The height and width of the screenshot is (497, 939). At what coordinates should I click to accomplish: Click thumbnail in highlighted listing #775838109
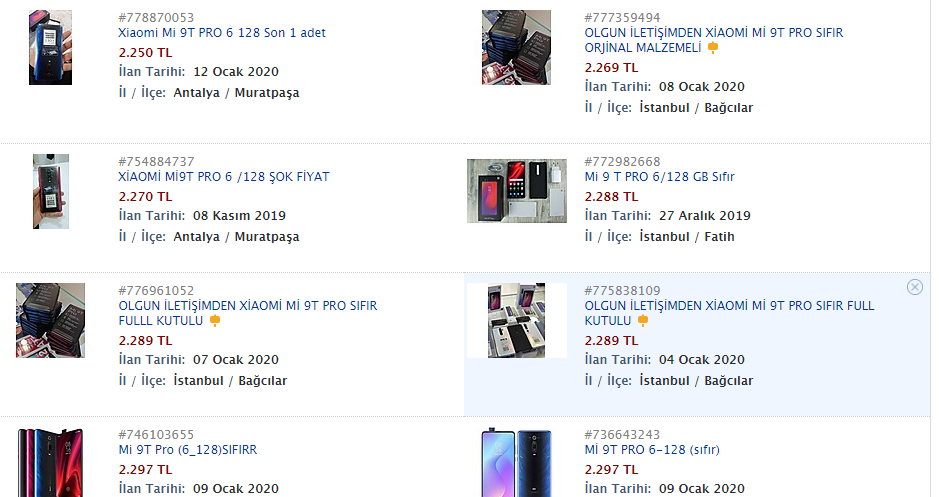pyautogui.click(x=517, y=320)
